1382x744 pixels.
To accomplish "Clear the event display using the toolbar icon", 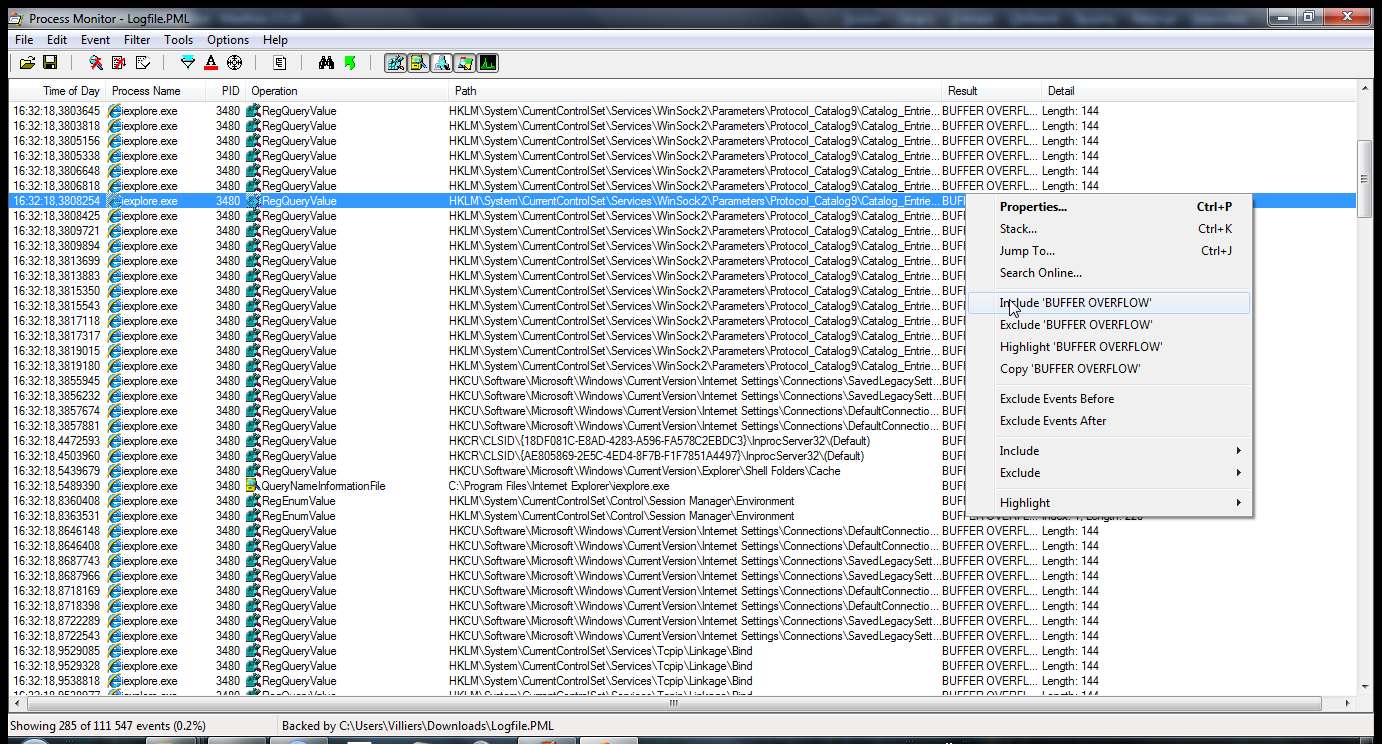I will (x=143, y=63).
